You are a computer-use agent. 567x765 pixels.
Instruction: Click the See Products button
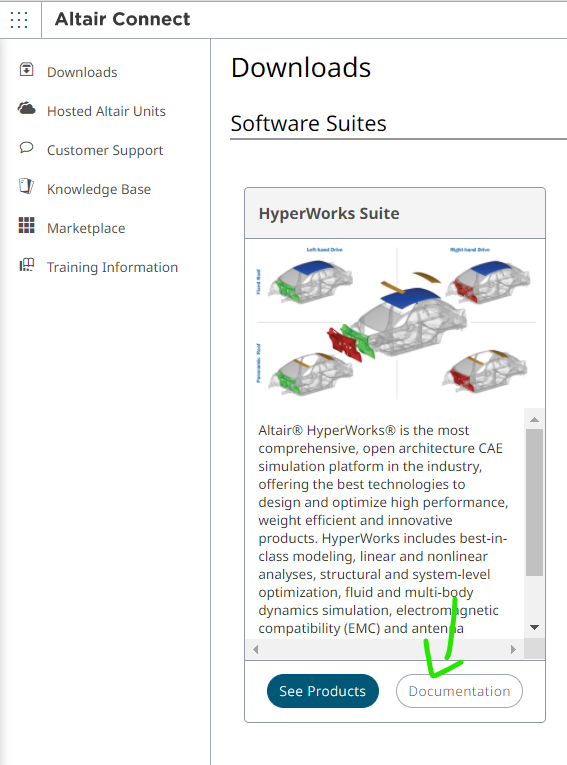[323, 691]
